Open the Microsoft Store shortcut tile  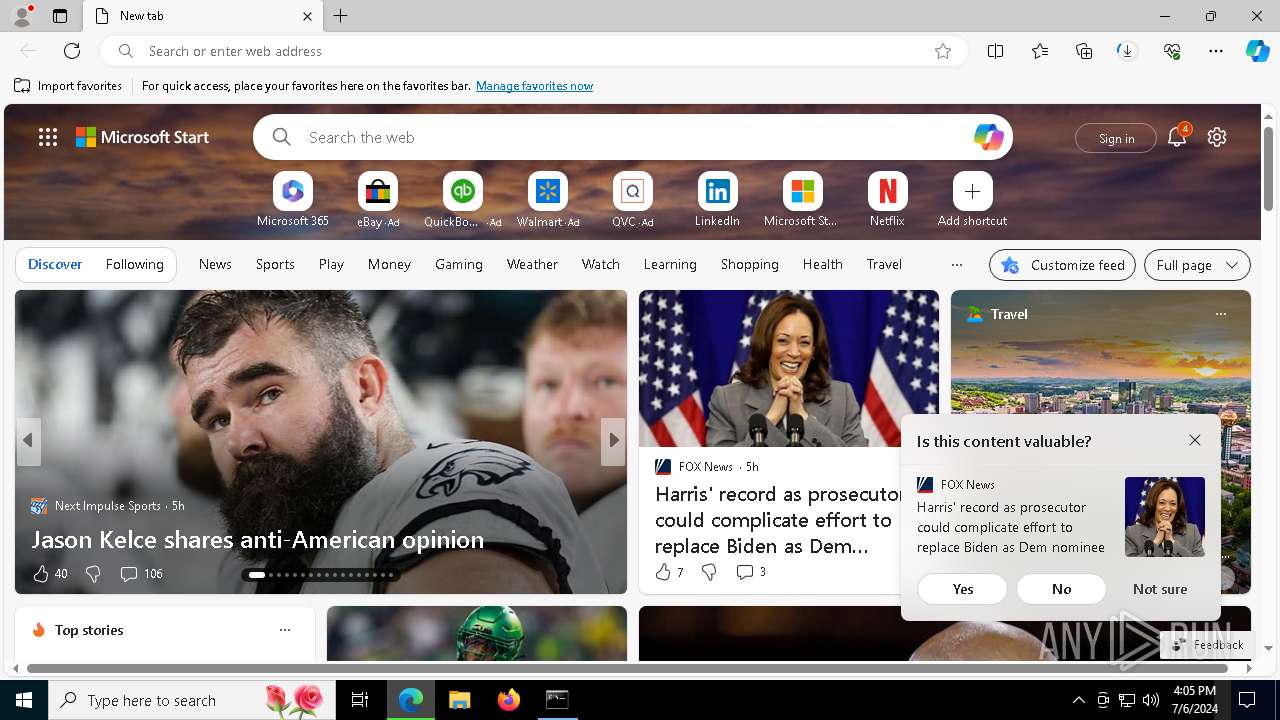click(802, 200)
